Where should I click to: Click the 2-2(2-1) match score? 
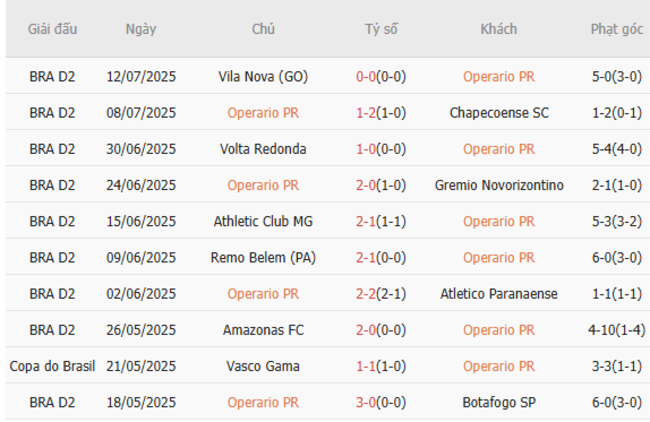[x=380, y=294]
